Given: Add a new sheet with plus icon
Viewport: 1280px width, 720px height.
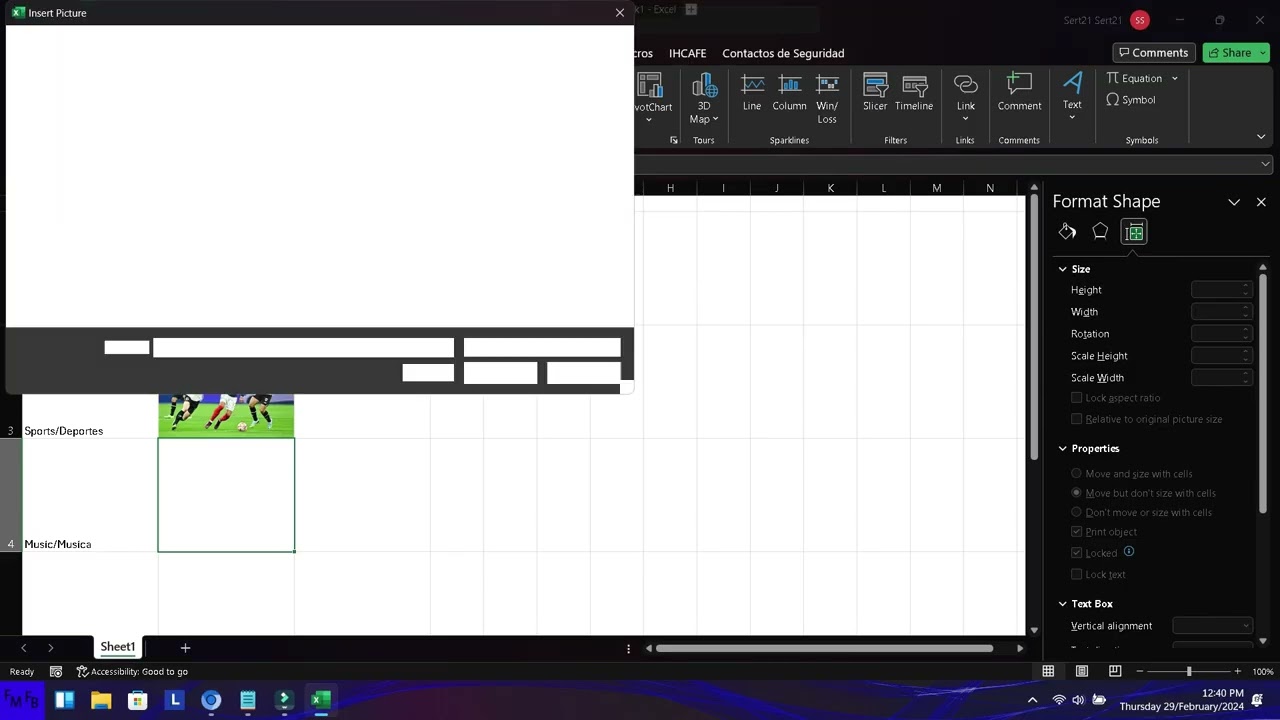Looking at the screenshot, I should pos(185,648).
